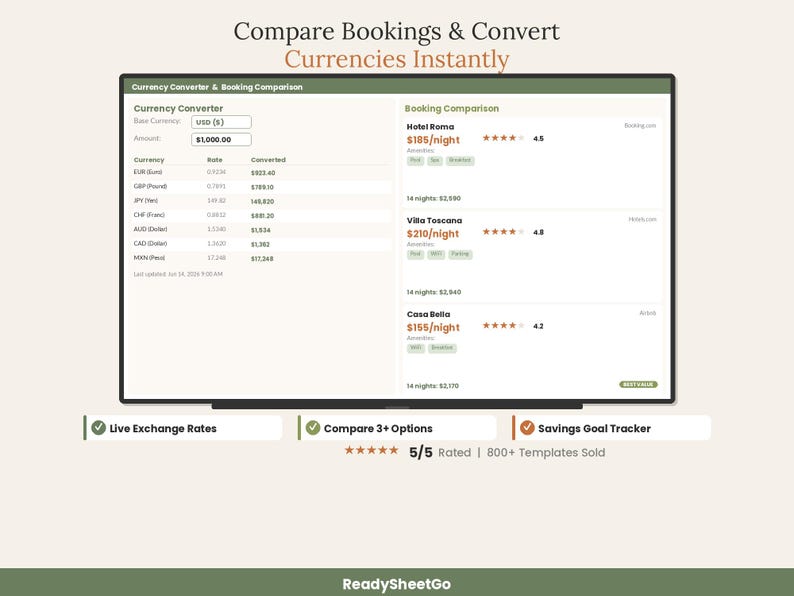
Task: Click the CAD (Dollar) currency row
Action: 262,244
